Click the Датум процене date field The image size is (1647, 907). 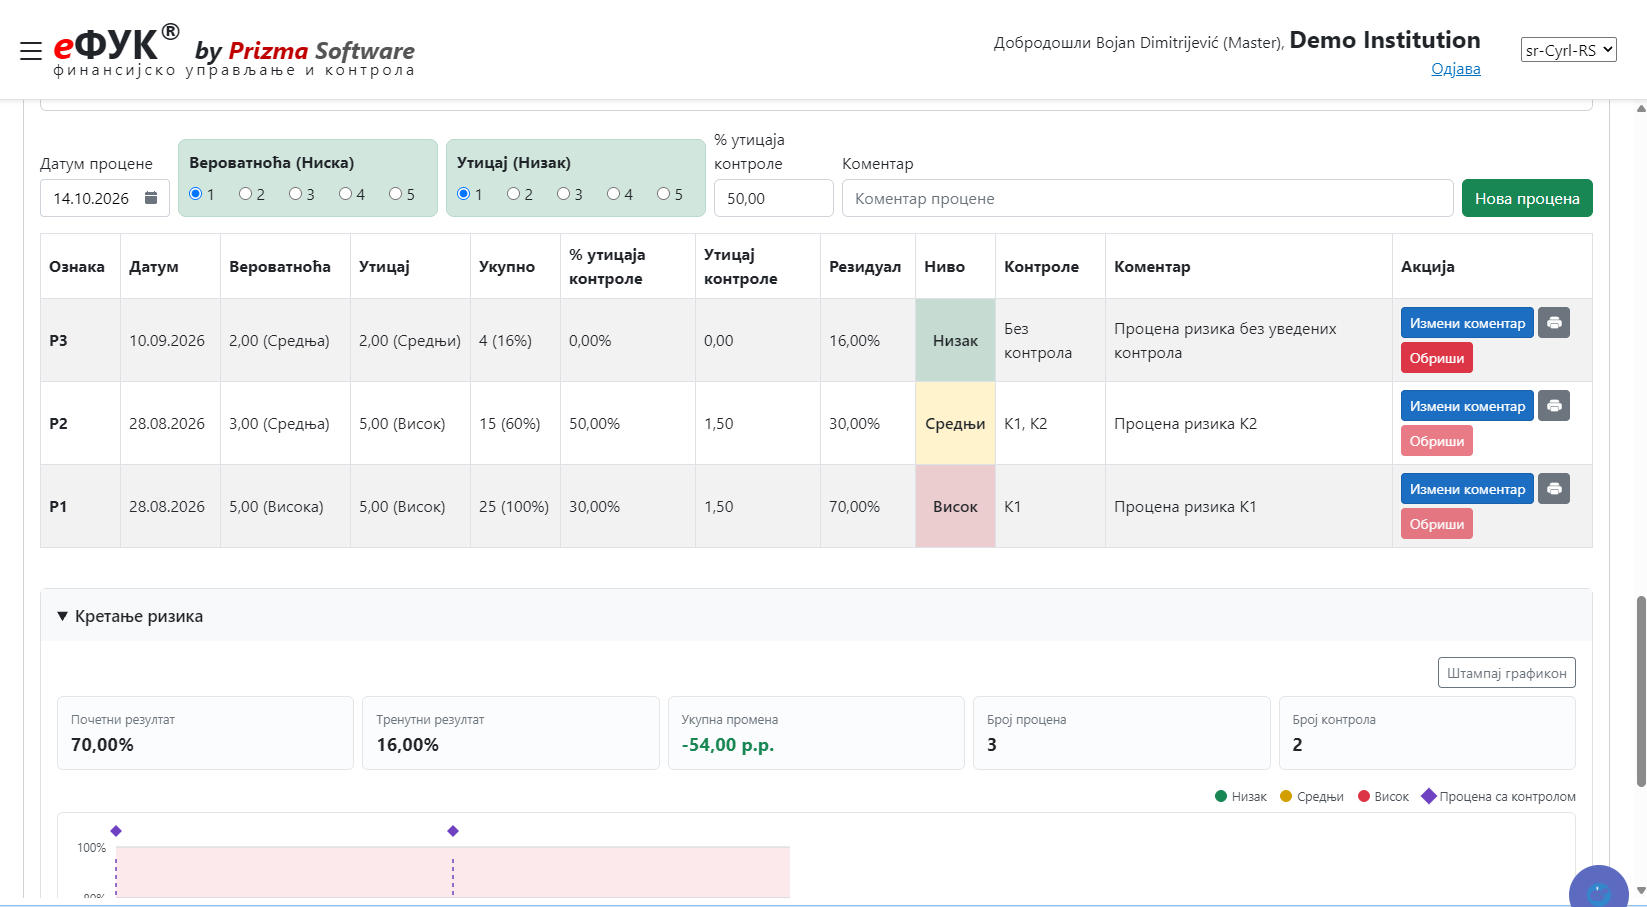click(105, 198)
